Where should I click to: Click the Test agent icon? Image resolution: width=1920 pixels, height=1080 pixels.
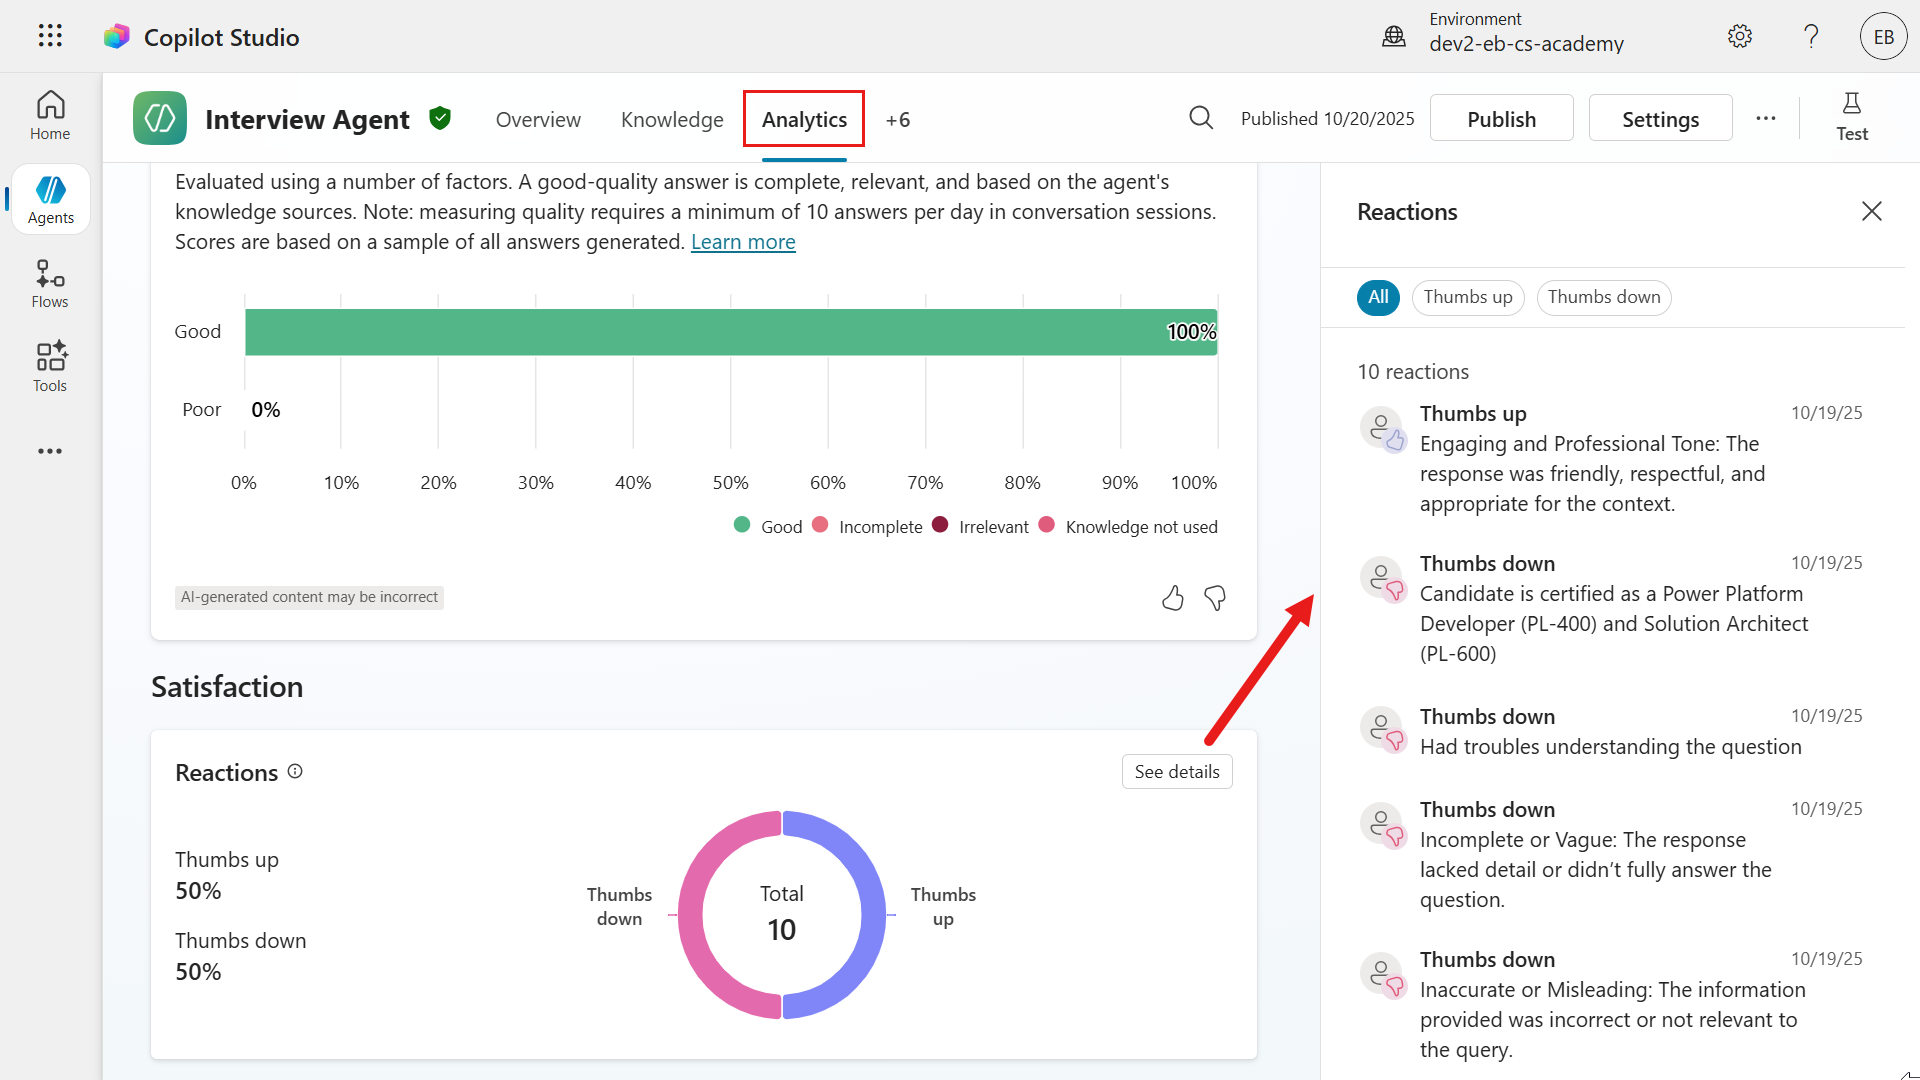pyautogui.click(x=1851, y=117)
